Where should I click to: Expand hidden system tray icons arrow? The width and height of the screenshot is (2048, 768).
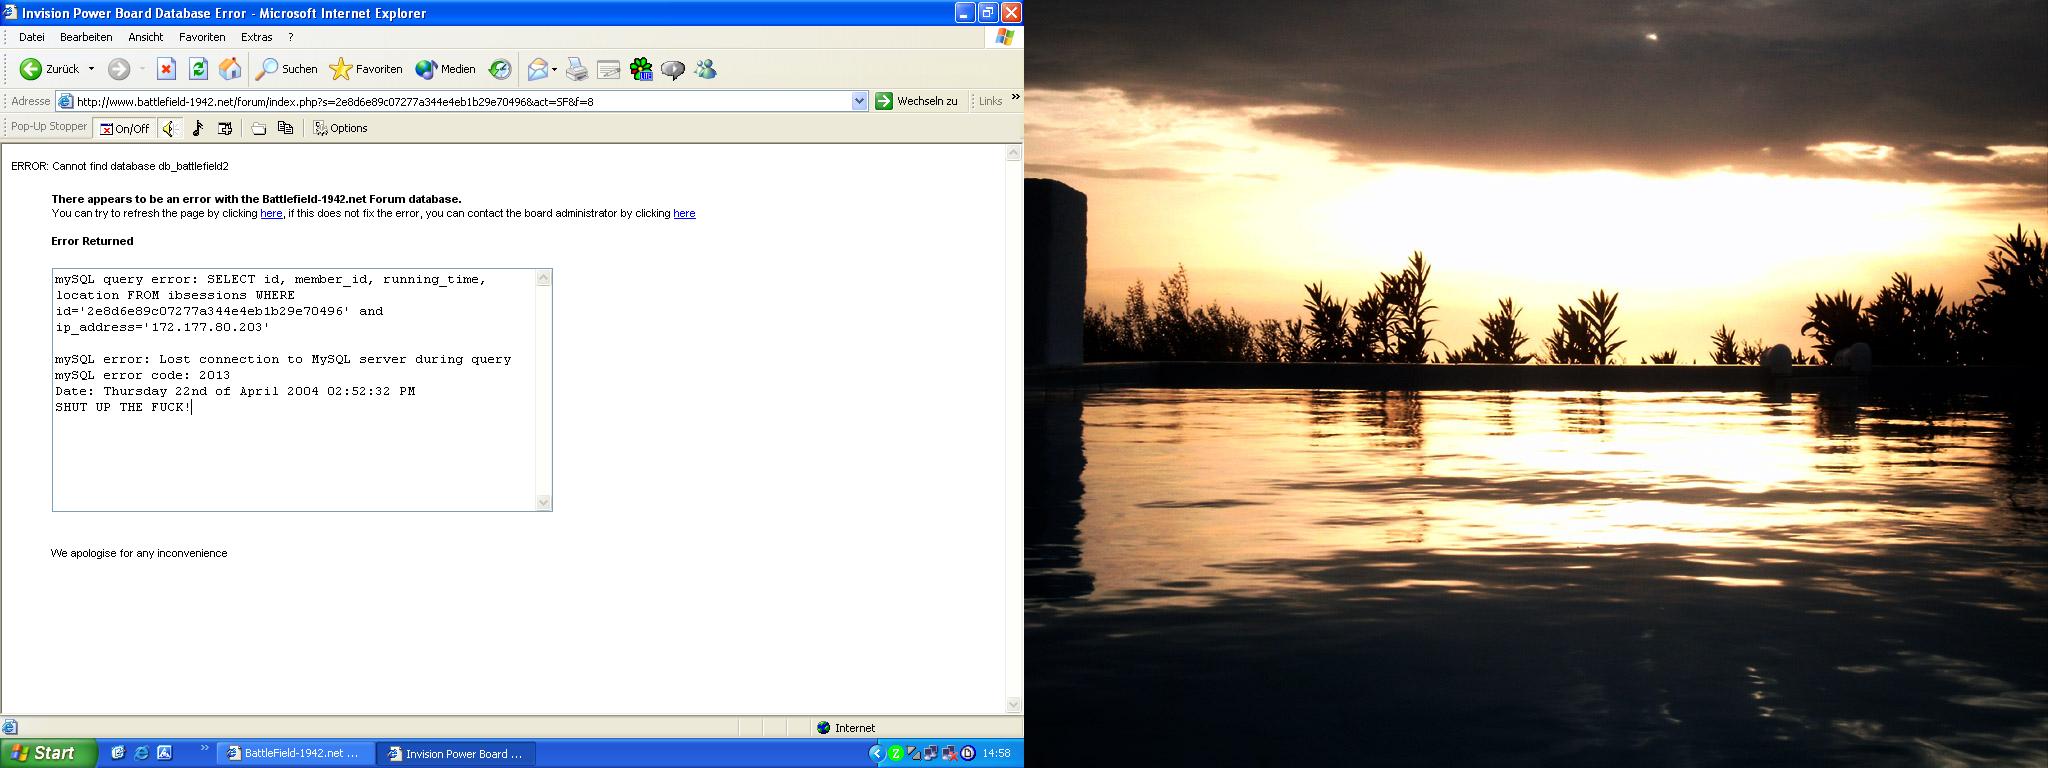click(877, 754)
